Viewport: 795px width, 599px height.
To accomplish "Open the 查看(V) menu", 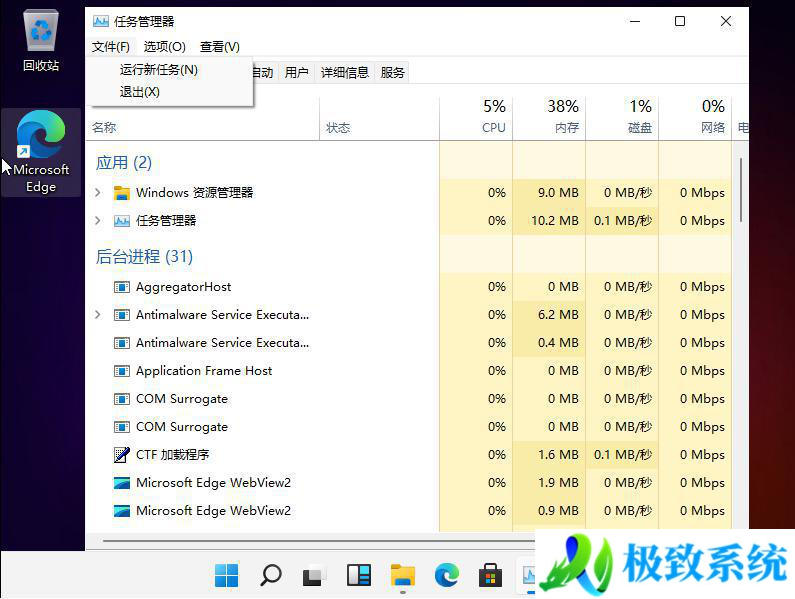I will point(220,47).
